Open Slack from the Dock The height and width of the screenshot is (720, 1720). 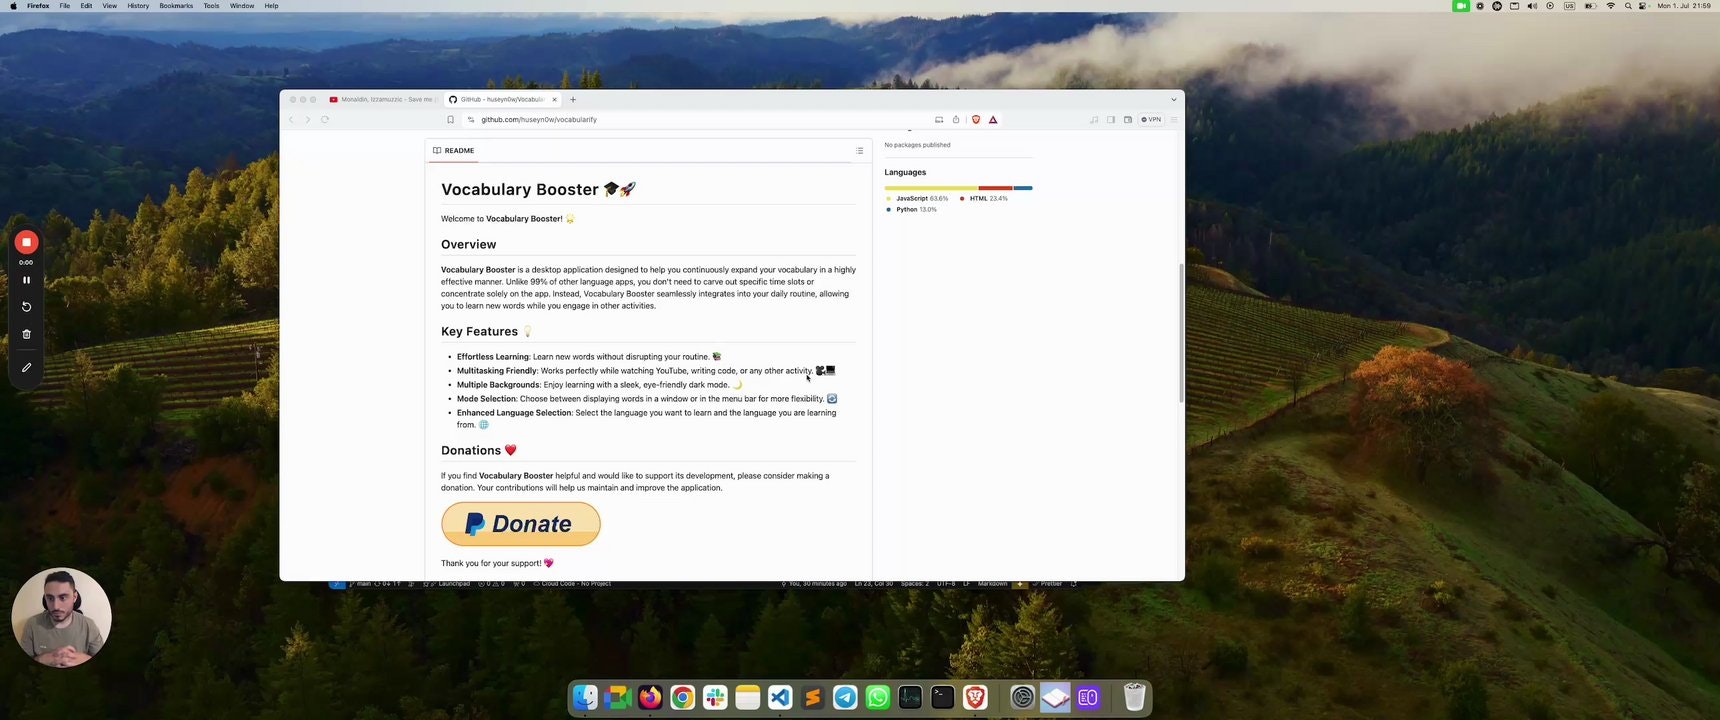(x=715, y=697)
